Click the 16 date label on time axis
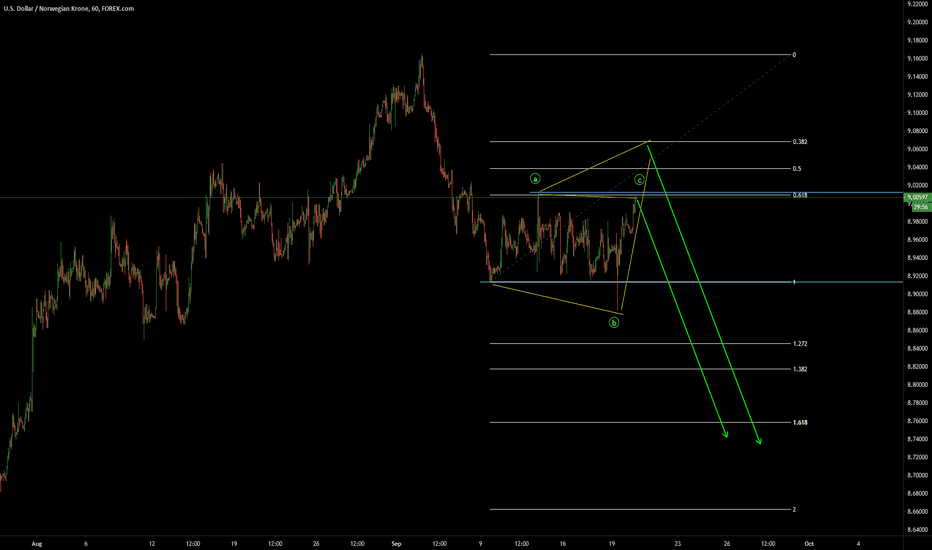 [562, 543]
